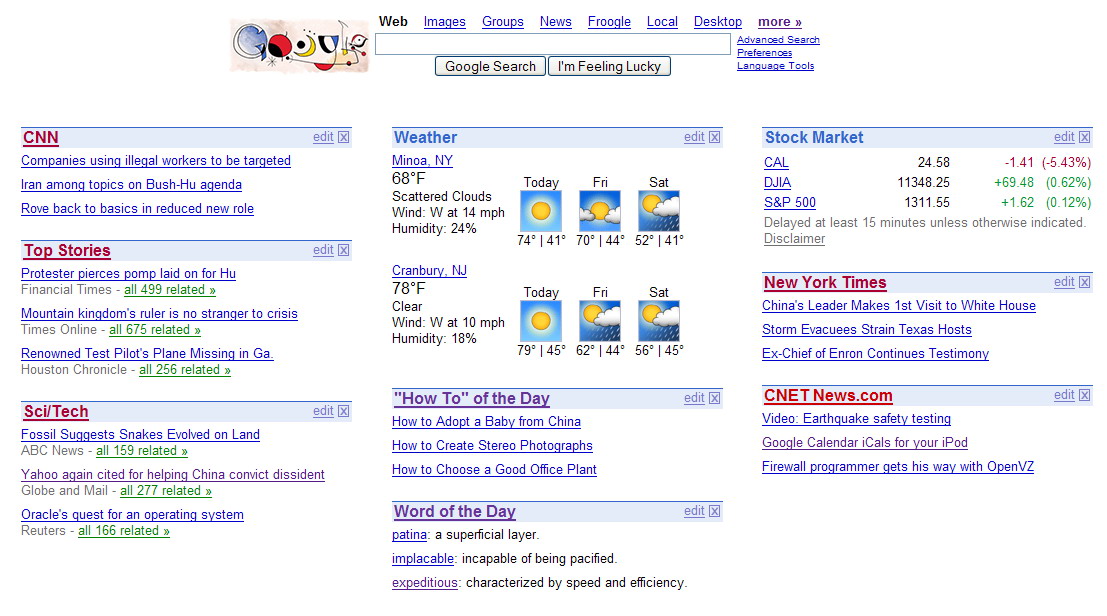Open "Iran among topics on Bush-Hu agenda"
This screenshot has width=1107, height=616.
tap(131, 185)
